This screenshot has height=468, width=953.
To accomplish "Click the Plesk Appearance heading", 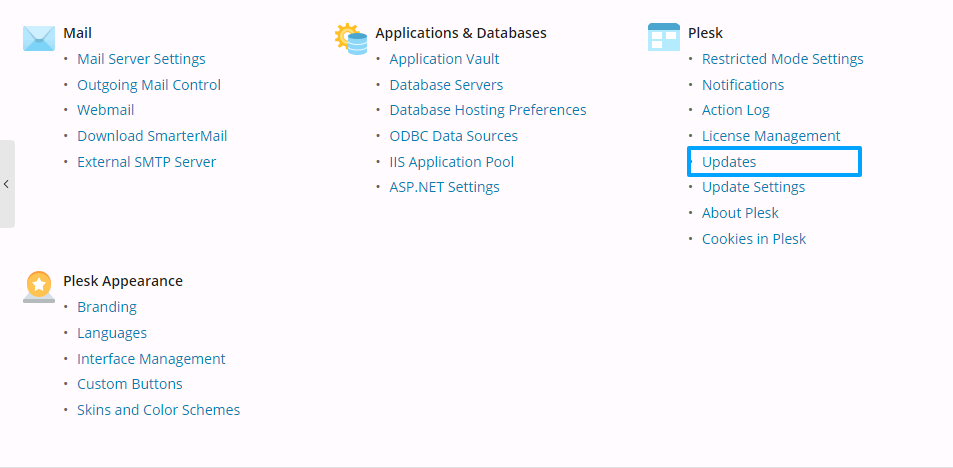I will coord(123,281).
